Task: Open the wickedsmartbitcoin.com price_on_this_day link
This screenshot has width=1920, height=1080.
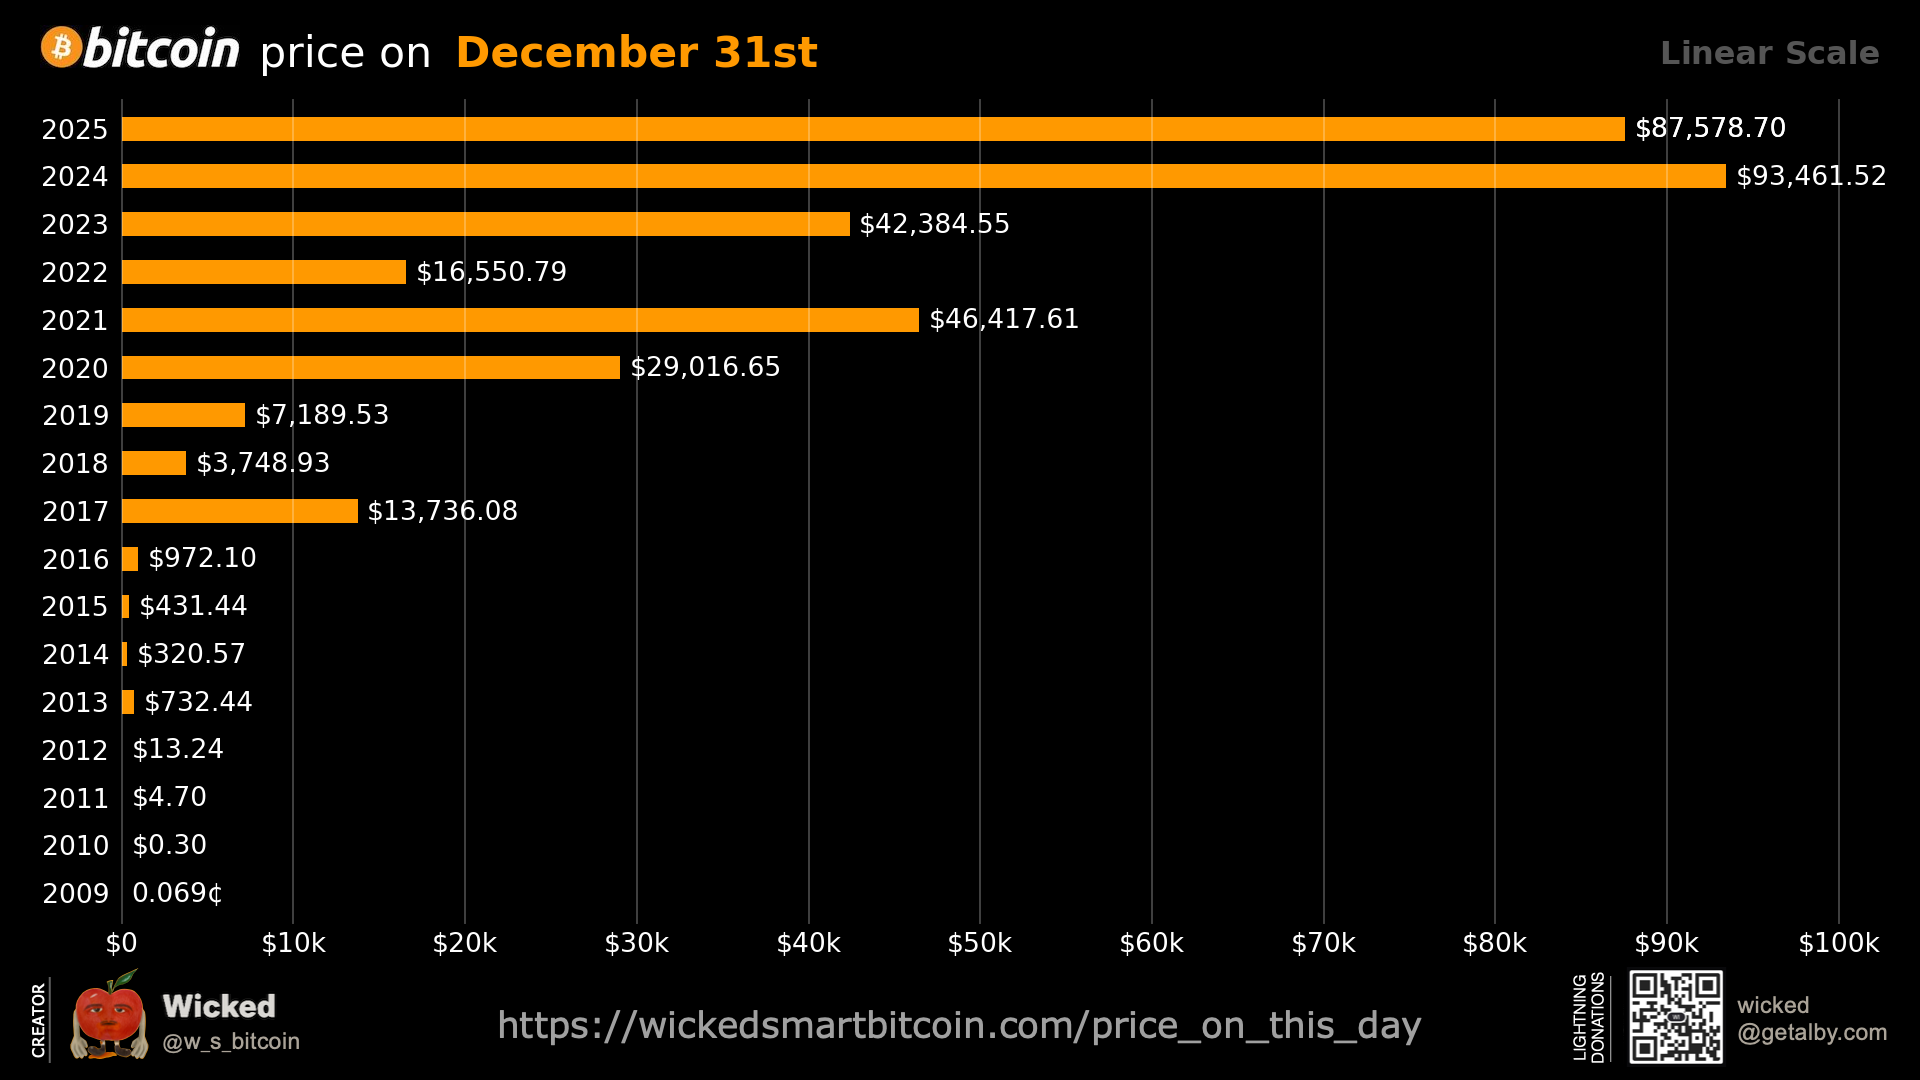Action: pos(959,1026)
